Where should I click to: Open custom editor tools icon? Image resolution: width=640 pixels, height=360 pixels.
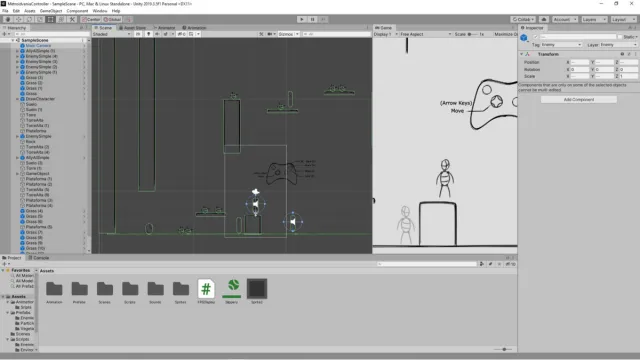72,19
